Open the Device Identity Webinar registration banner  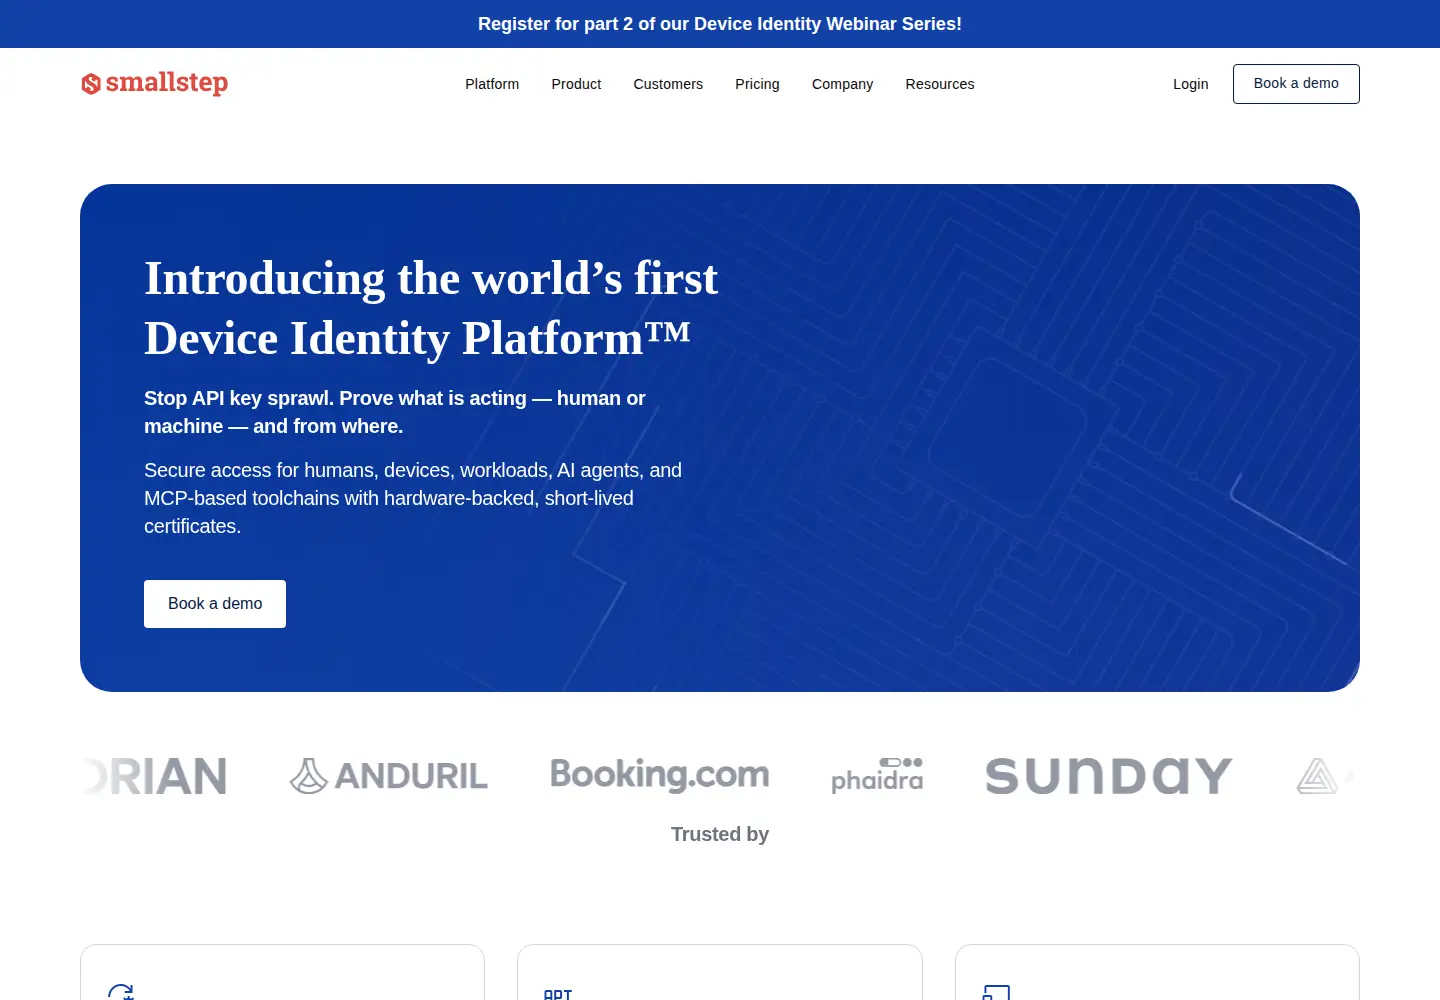(x=720, y=24)
